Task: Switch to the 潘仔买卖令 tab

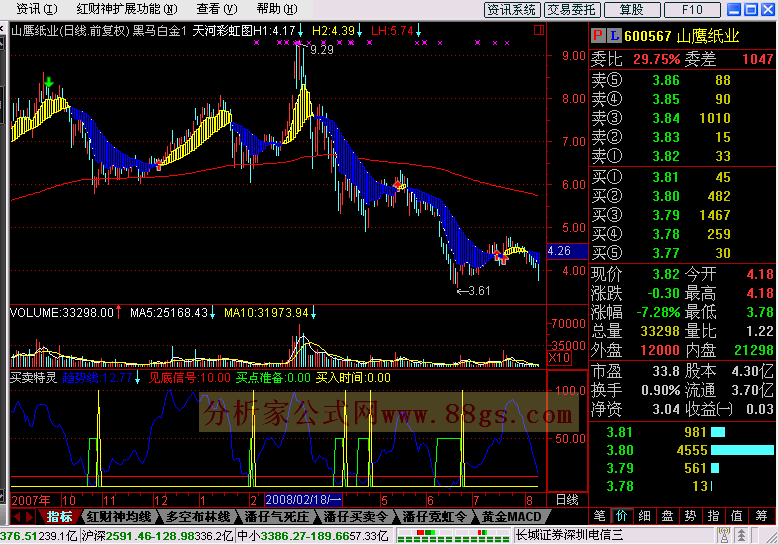Action: (x=356, y=517)
